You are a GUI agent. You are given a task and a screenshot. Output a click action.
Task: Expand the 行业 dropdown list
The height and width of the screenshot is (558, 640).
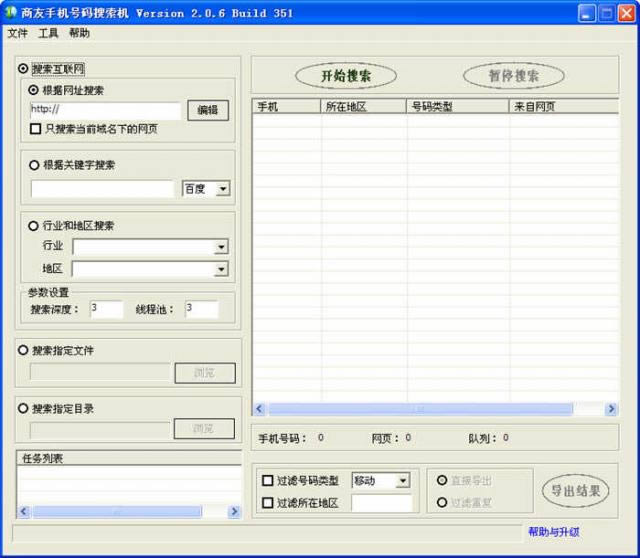click(x=150, y=247)
